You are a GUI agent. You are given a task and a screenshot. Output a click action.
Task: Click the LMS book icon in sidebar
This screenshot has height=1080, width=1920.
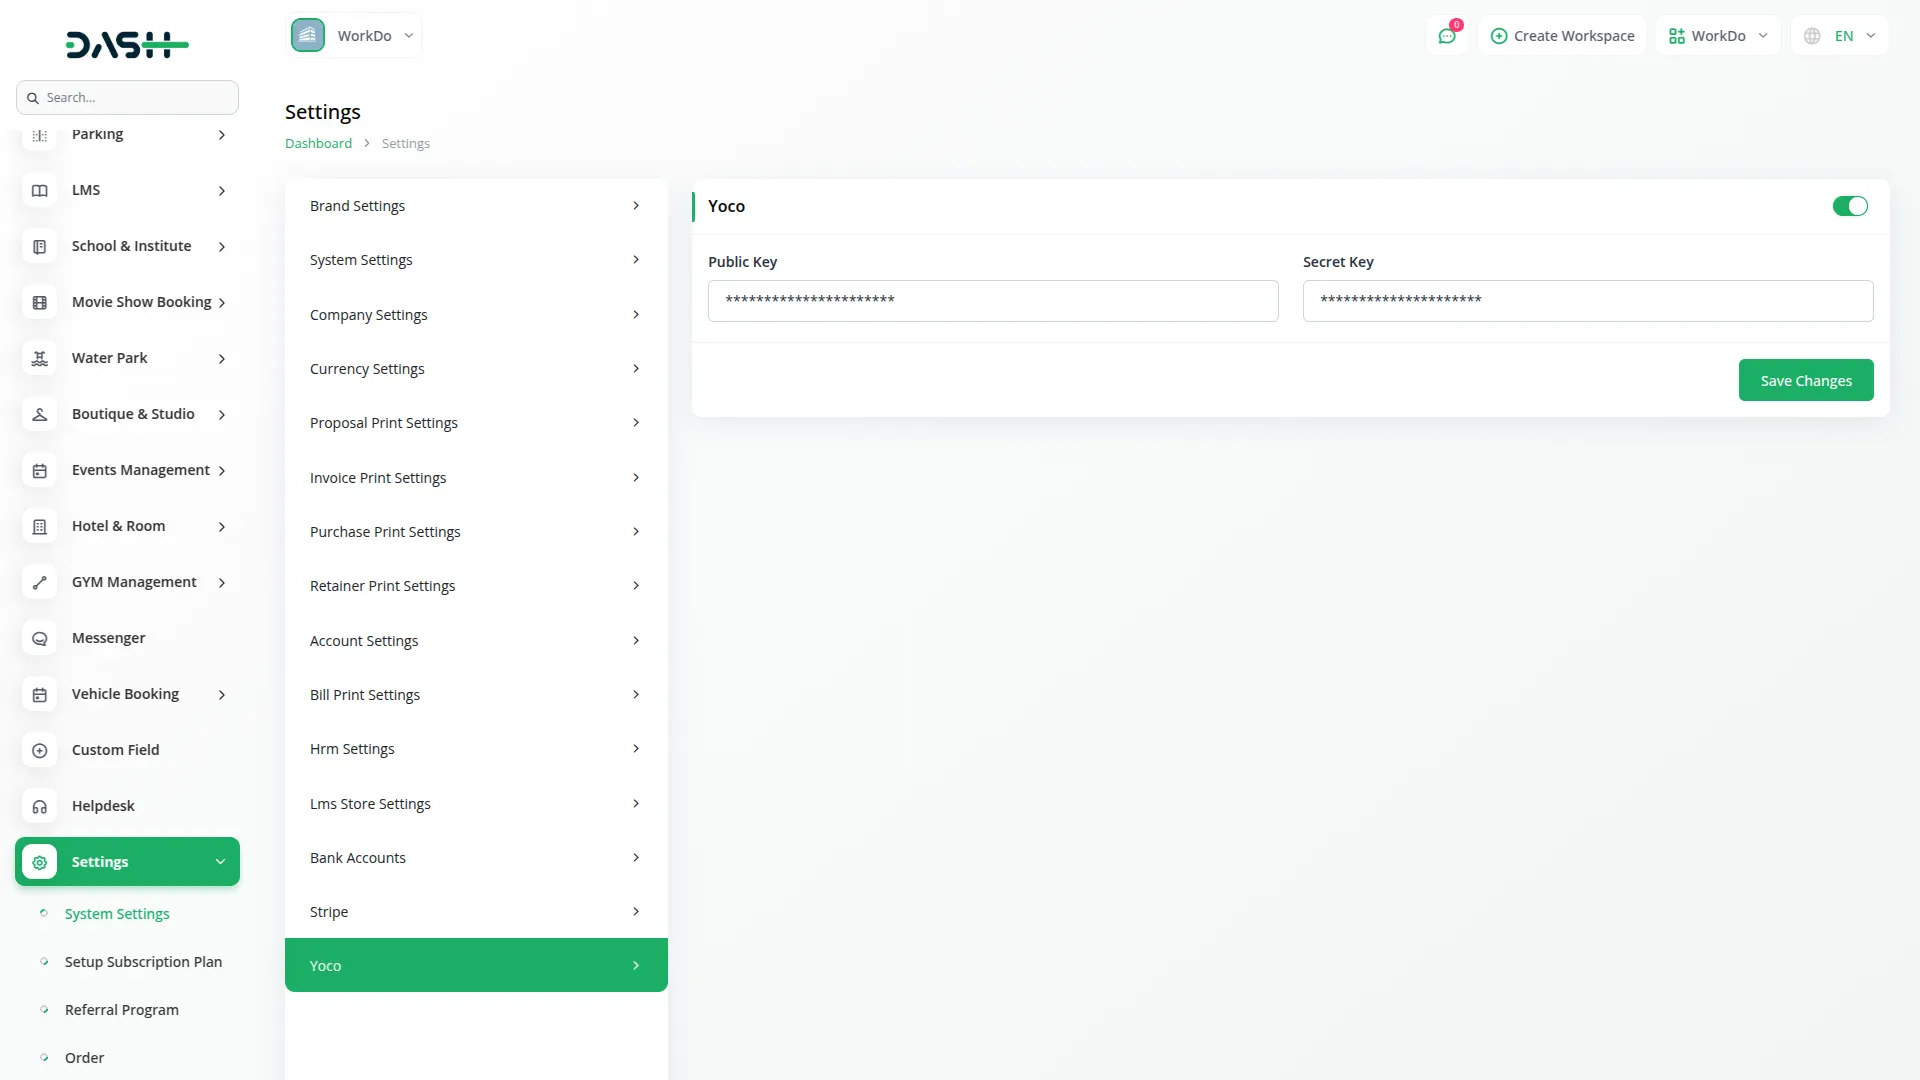(40, 190)
